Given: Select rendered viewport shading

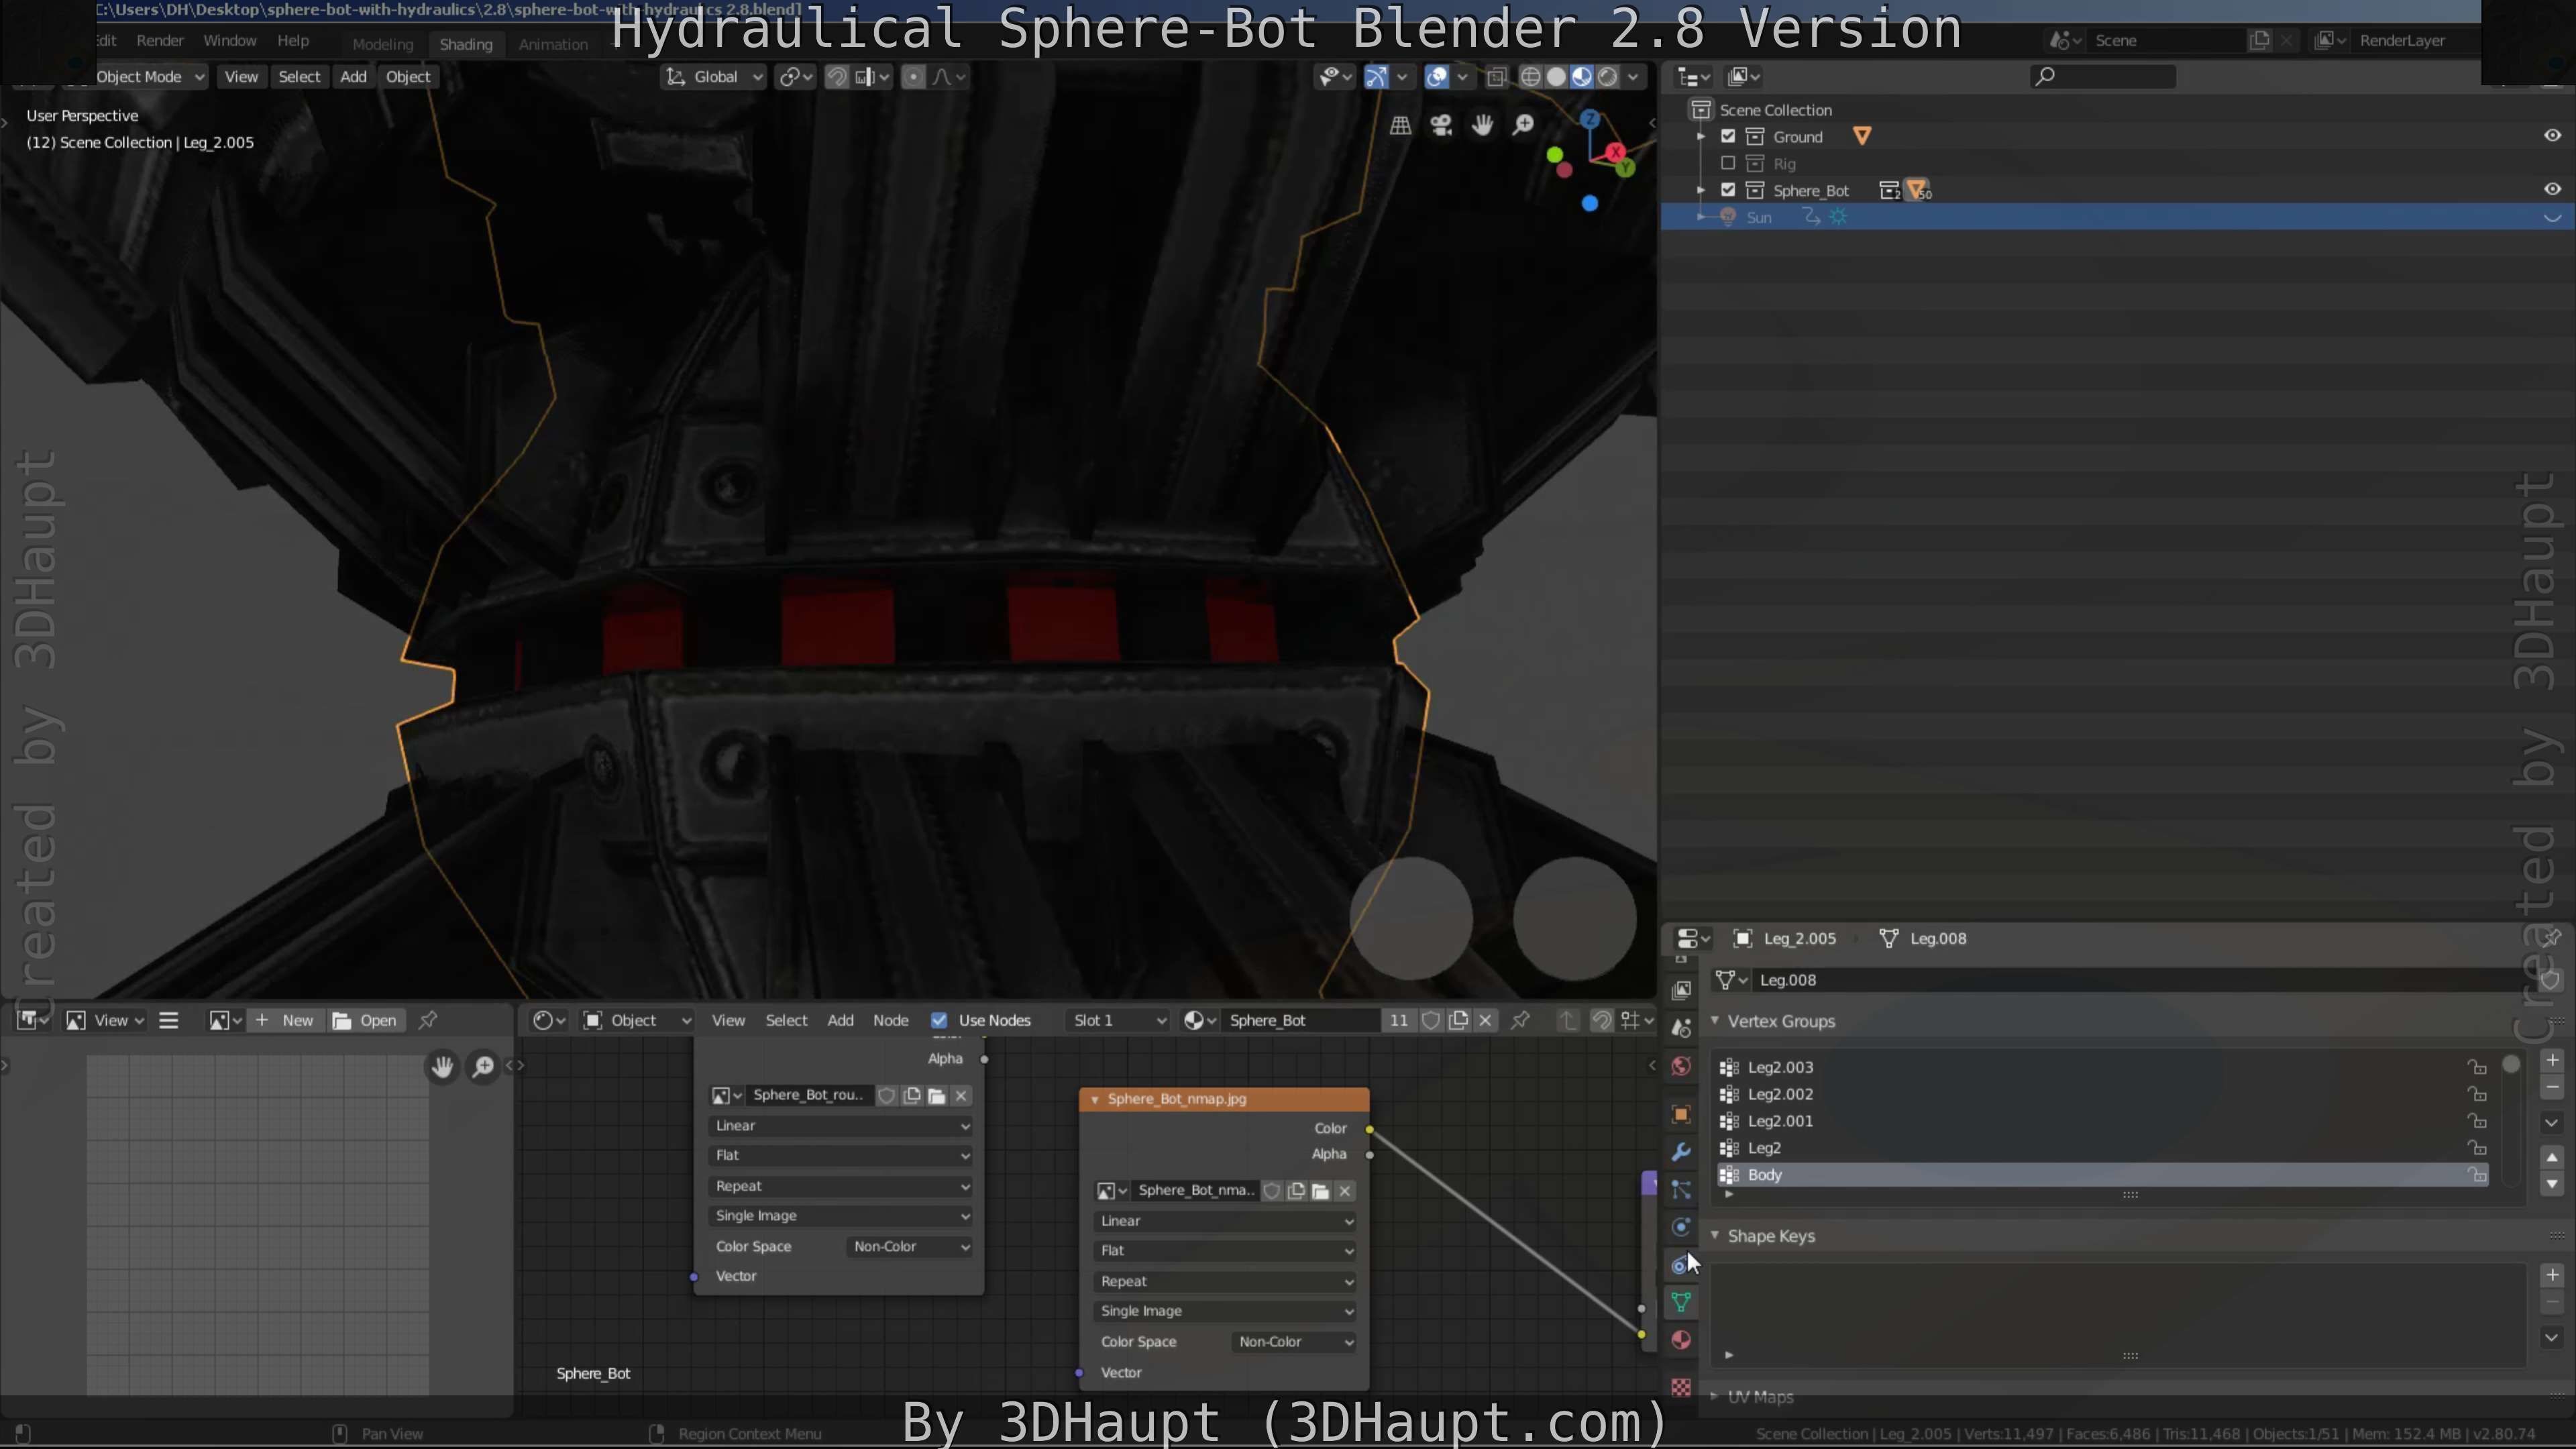Looking at the screenshot, I should (x=1607, y=77).
